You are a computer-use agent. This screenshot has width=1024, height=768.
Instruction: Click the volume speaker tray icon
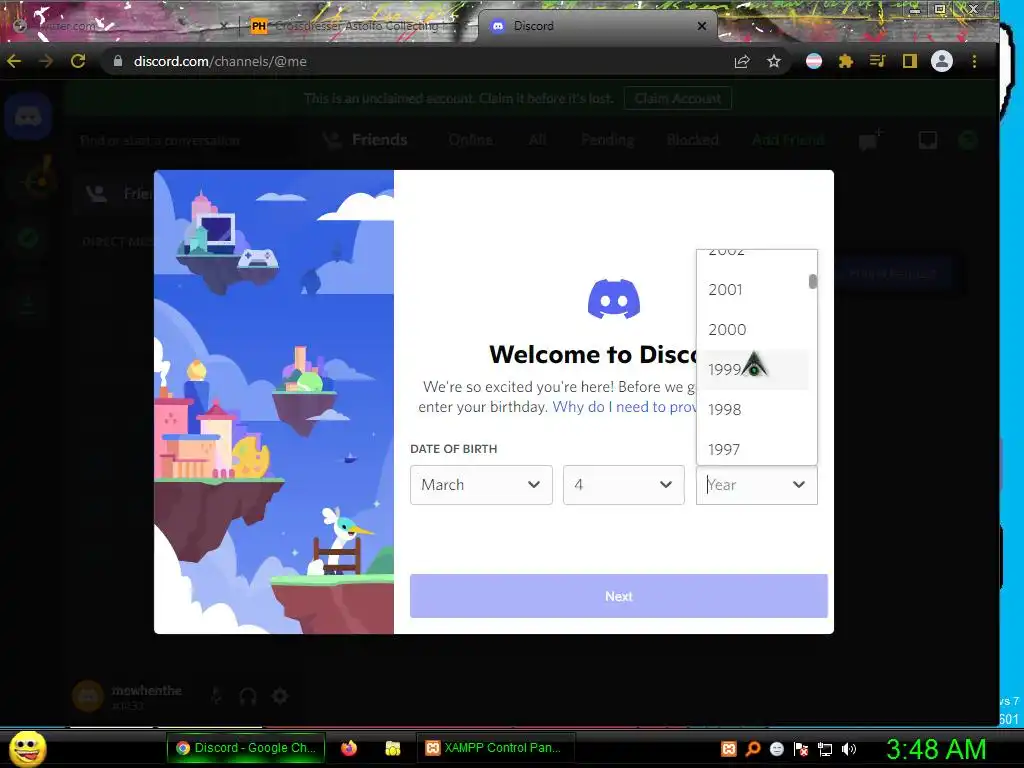click(849, 749)
